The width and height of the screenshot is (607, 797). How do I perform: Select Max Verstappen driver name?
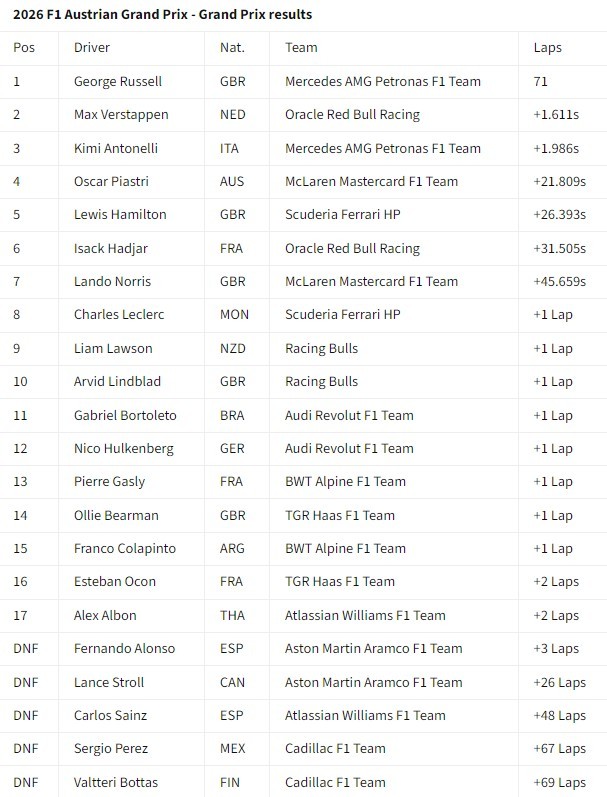(x=120, y=115)
